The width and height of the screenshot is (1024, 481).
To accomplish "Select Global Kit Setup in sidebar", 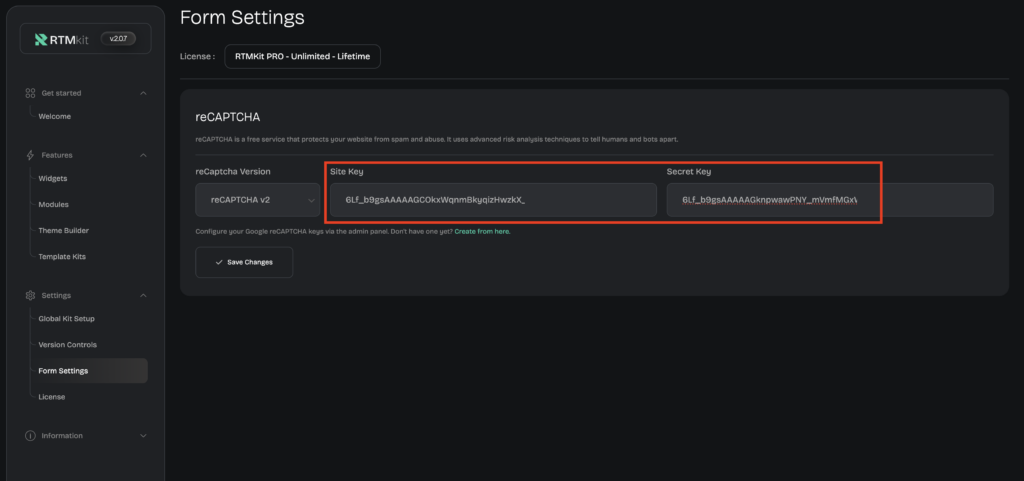I will click(67, 318).
